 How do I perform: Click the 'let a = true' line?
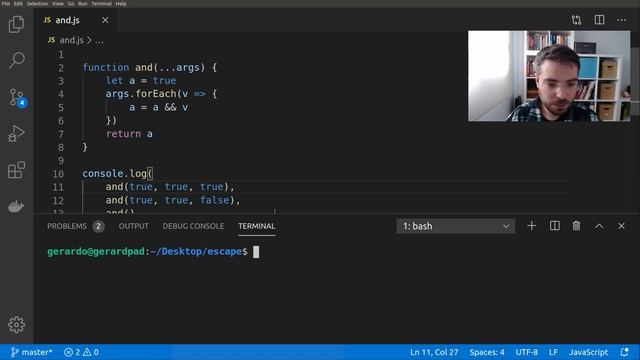coord(141,80)
